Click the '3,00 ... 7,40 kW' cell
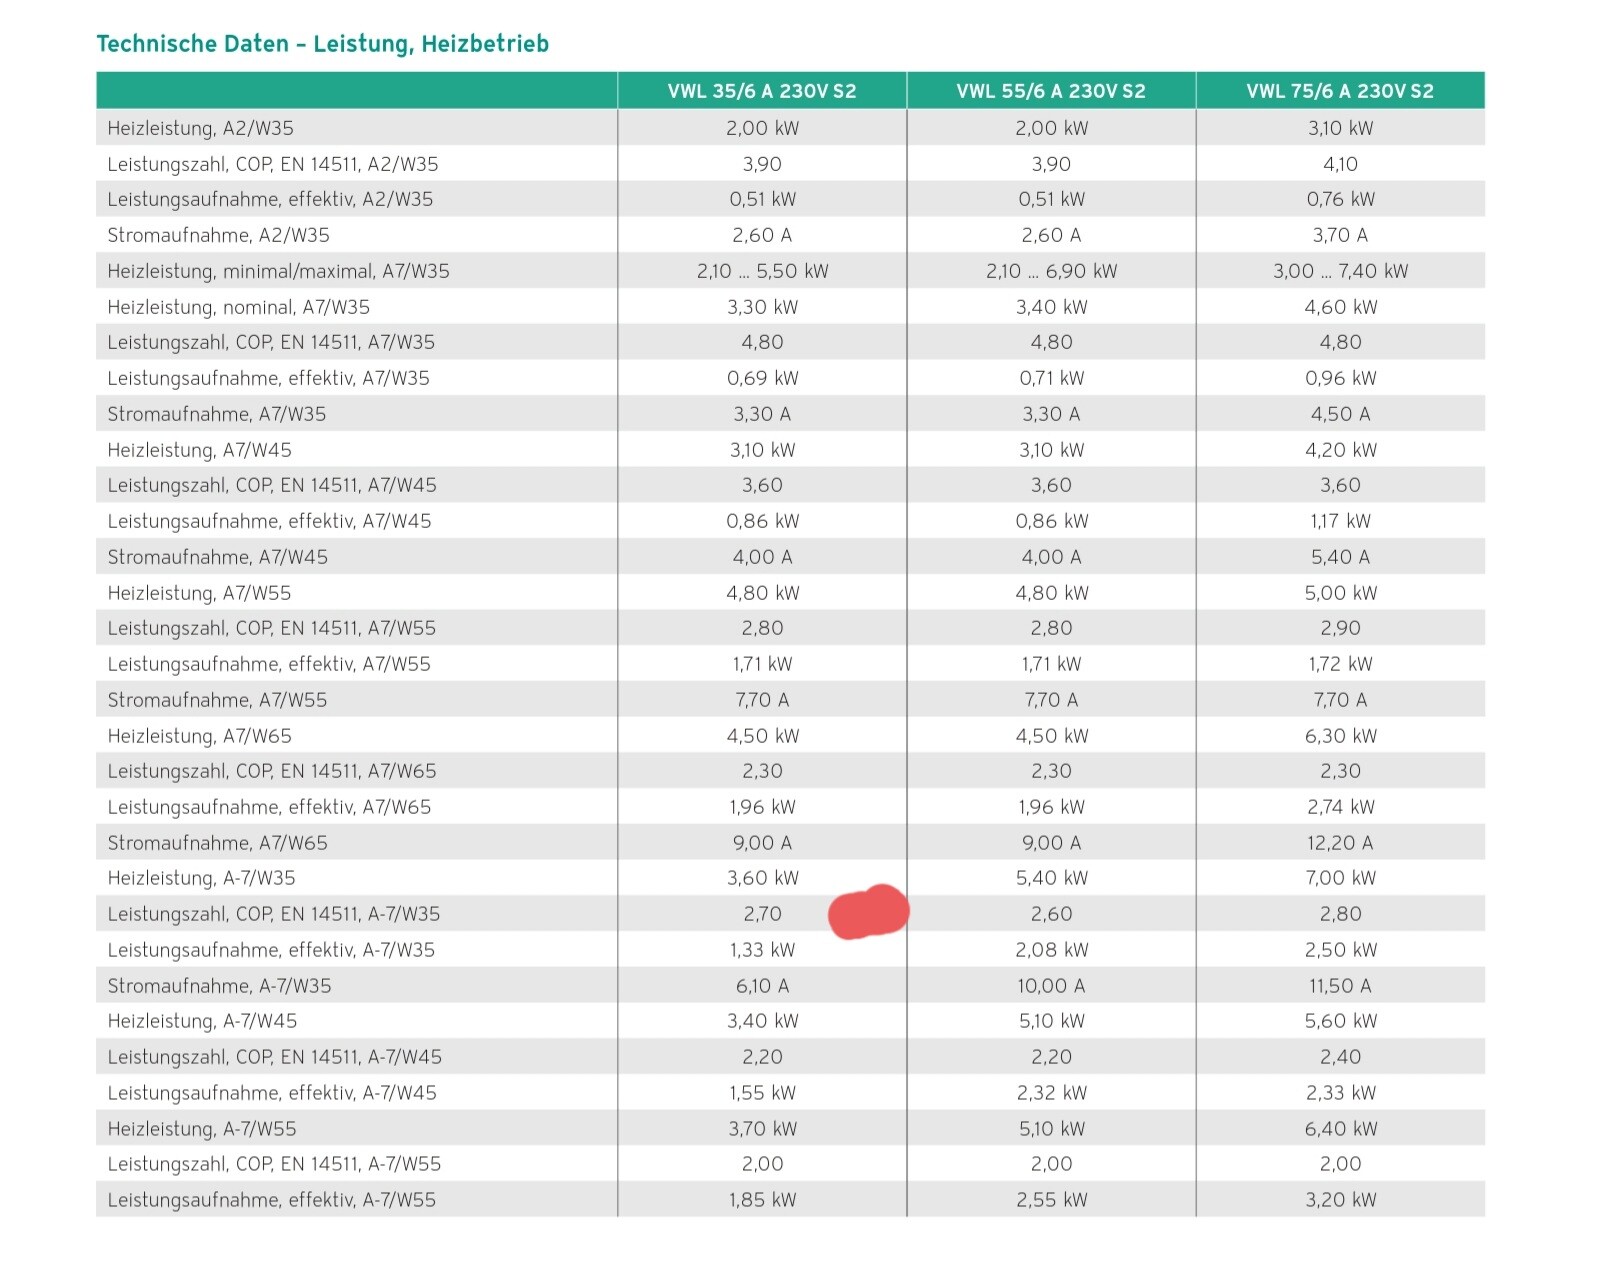This screenshot has height=1266, width=1598. coord(1339,271)
